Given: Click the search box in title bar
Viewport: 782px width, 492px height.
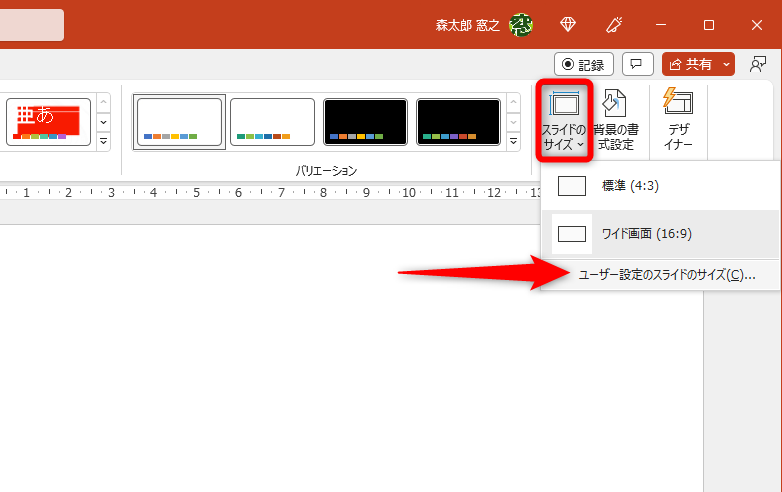Looking at the screenshot, I should pyautogui.click(x=32, y=24).
